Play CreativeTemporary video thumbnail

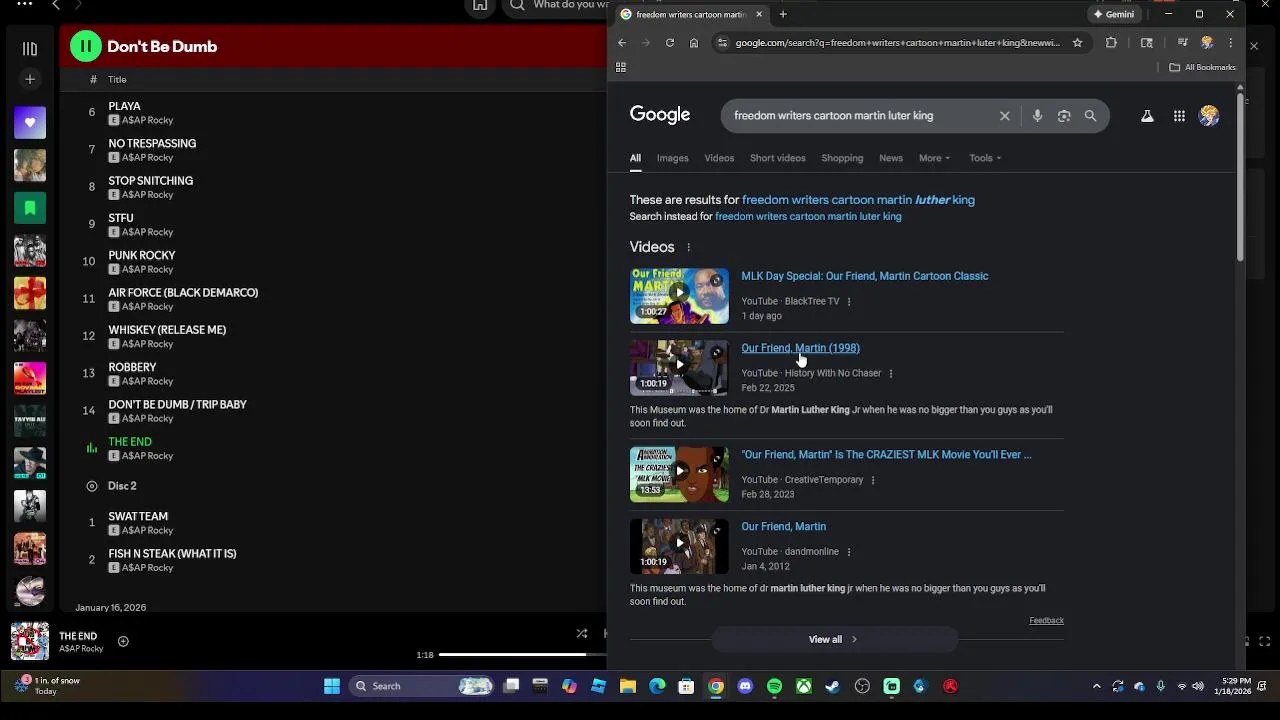679,474
